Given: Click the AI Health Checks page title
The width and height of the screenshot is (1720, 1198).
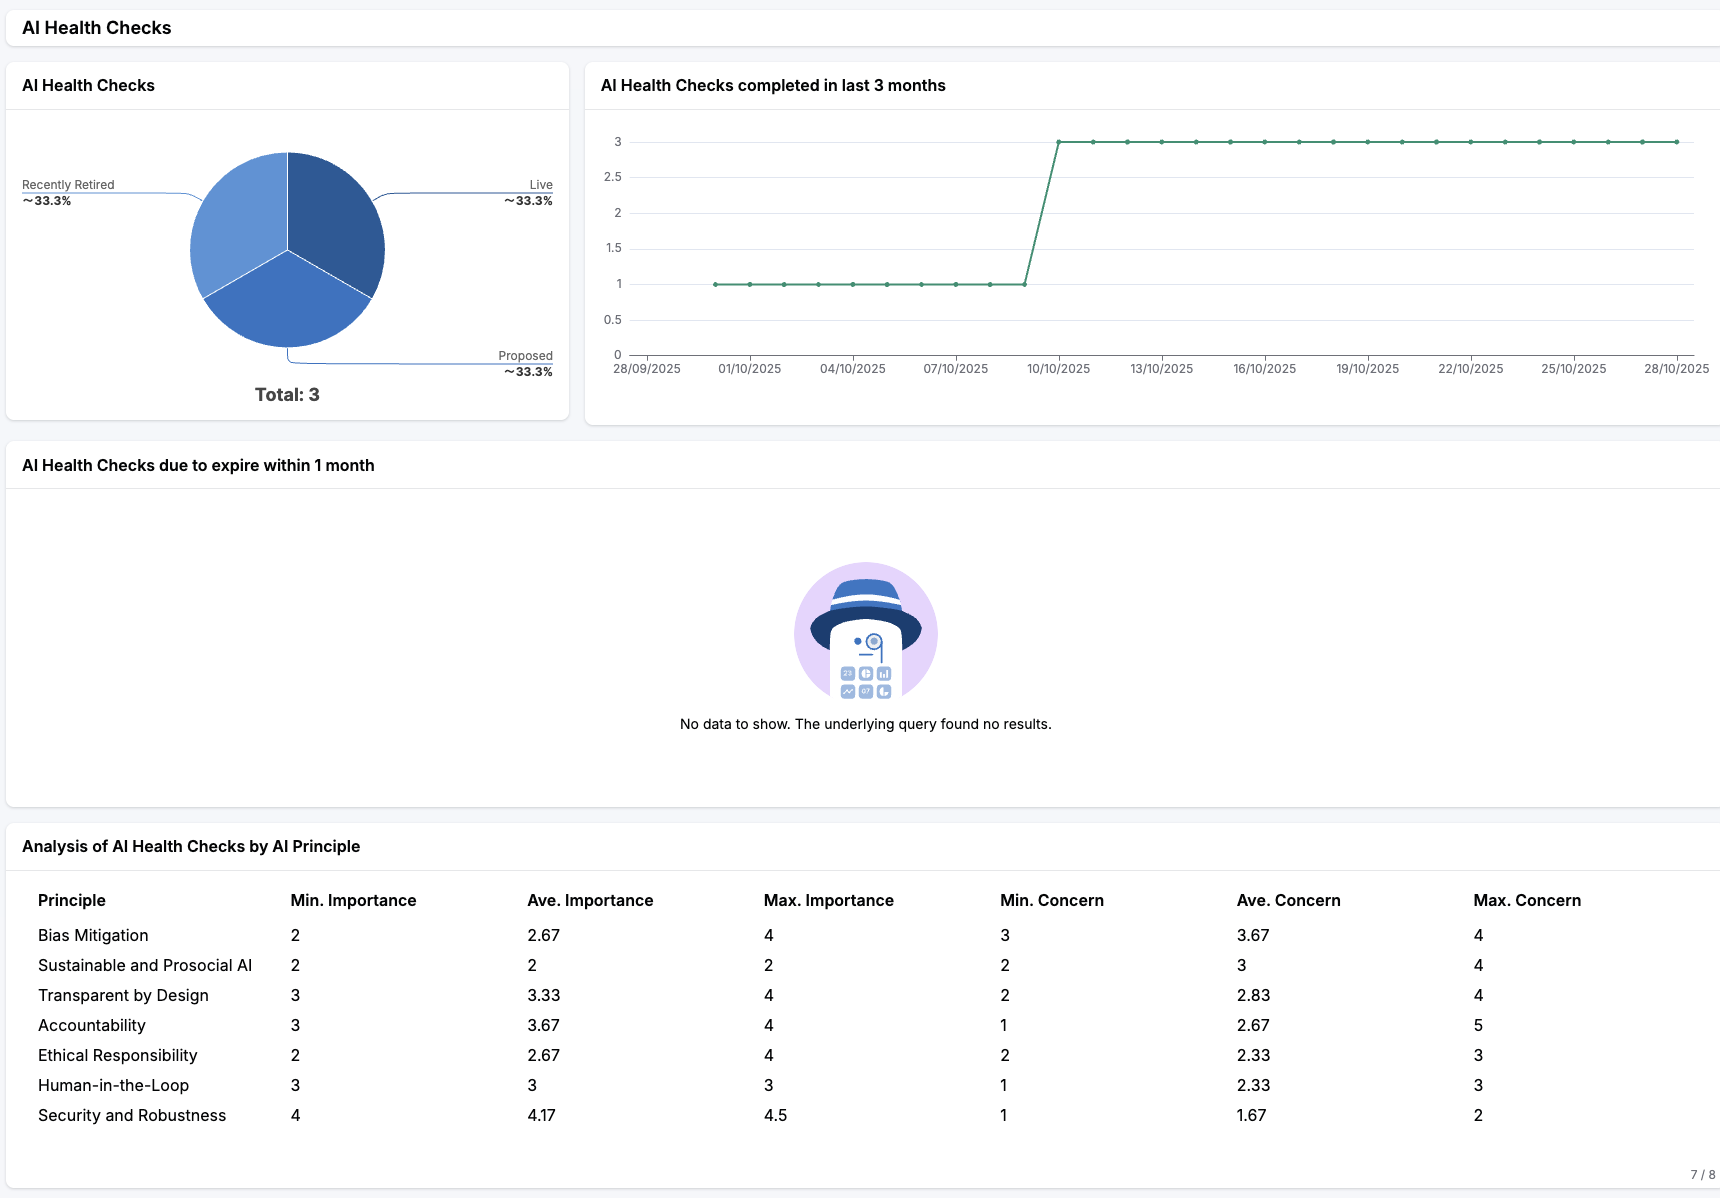Looking at the screenshot, I should point(96,27).
